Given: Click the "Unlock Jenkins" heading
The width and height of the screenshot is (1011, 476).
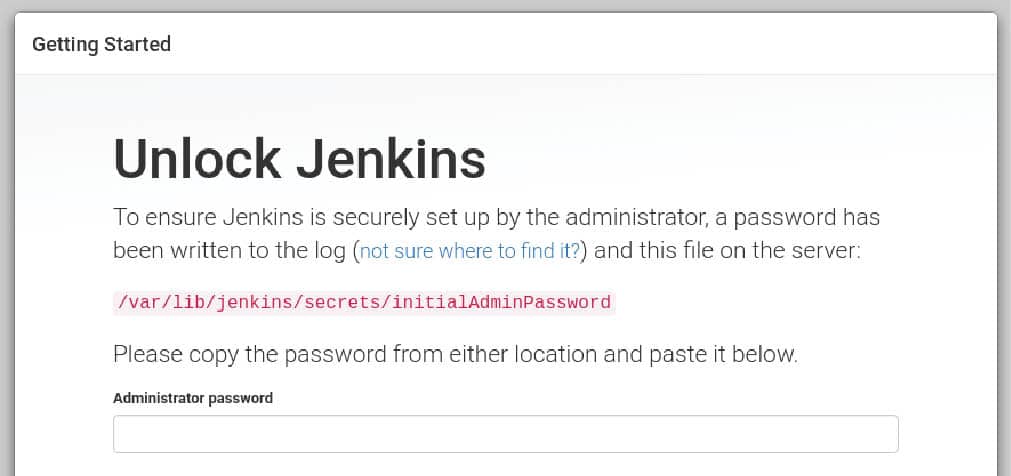Looking at the screenshot, I should [299, 158].
